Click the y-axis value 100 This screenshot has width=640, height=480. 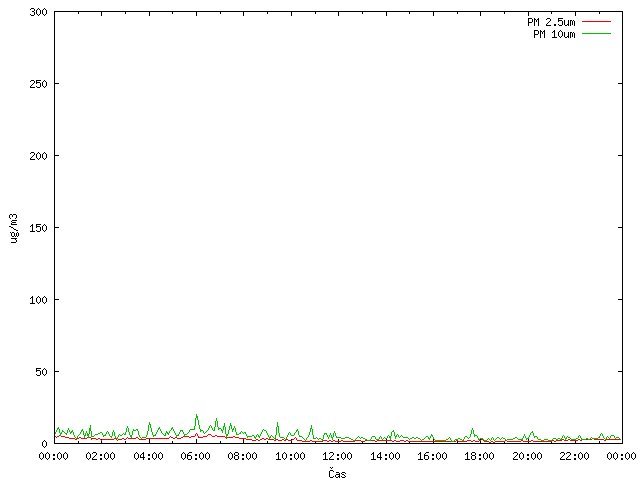pos(38,300)
